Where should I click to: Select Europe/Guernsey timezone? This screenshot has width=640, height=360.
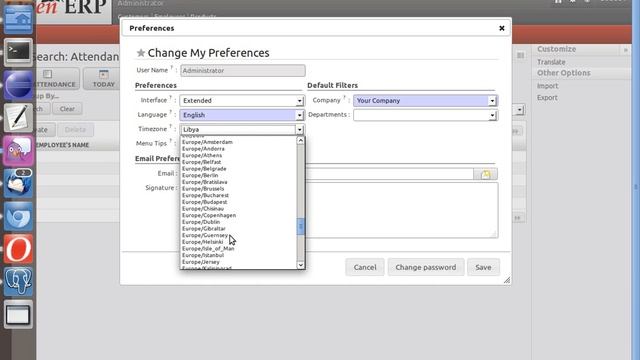[205, 236]
